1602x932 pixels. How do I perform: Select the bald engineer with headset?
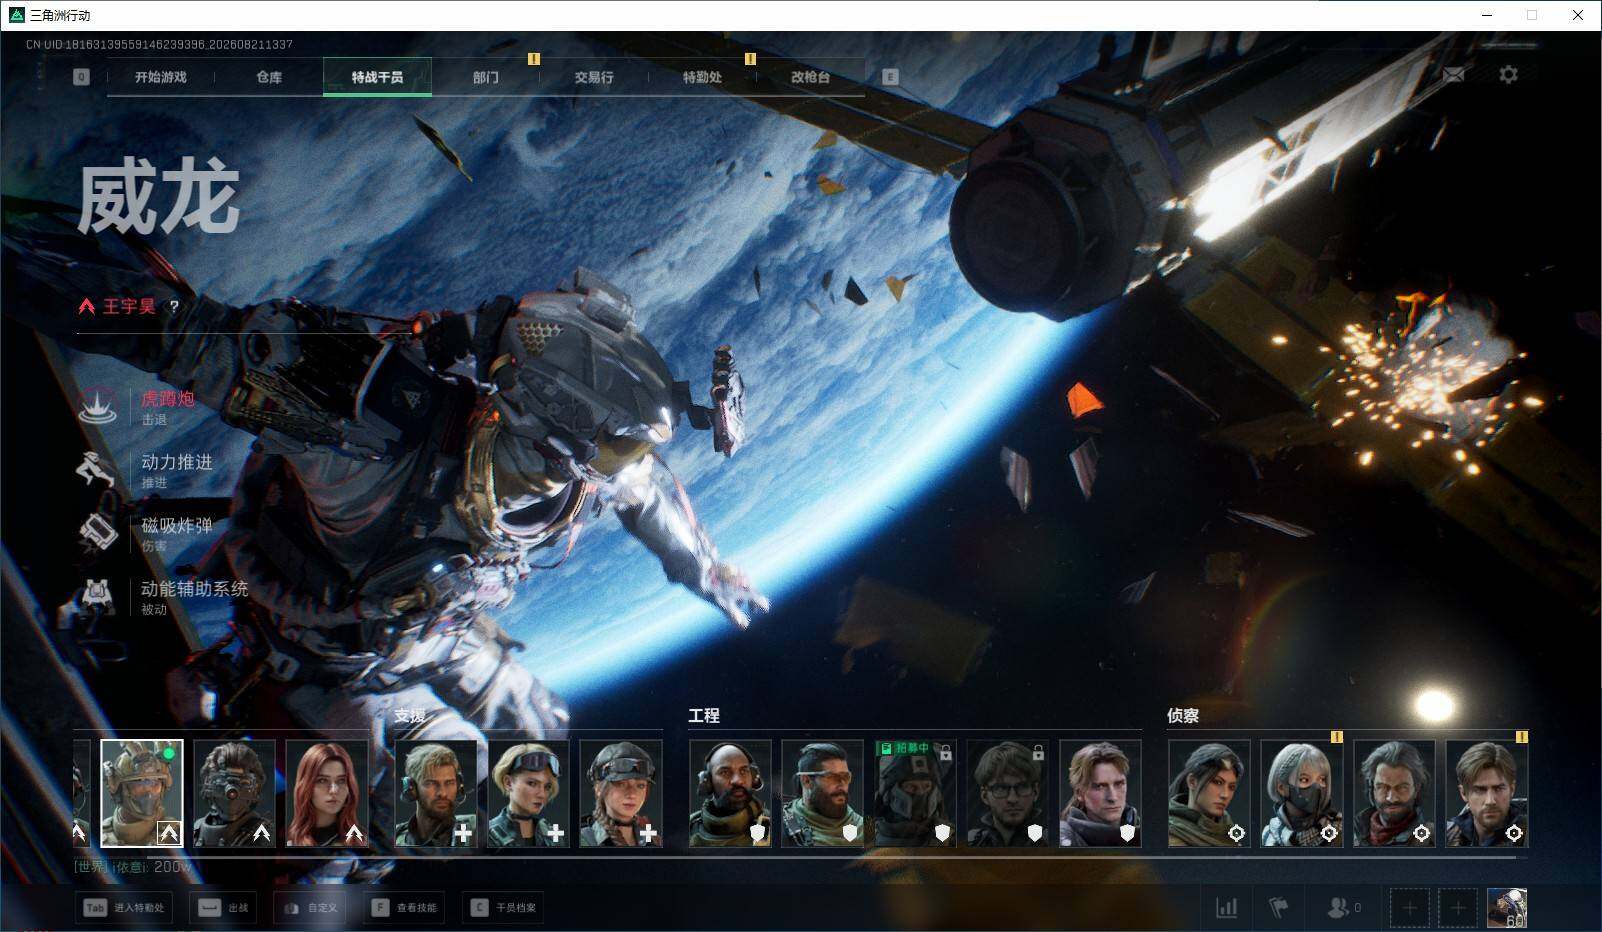730,793
